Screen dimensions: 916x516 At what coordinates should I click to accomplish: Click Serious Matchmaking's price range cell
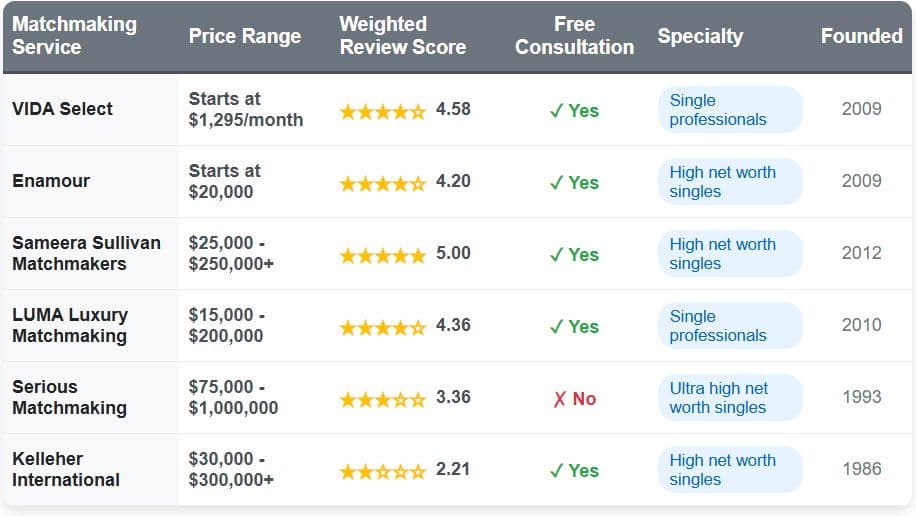click(x=234, y=398)
